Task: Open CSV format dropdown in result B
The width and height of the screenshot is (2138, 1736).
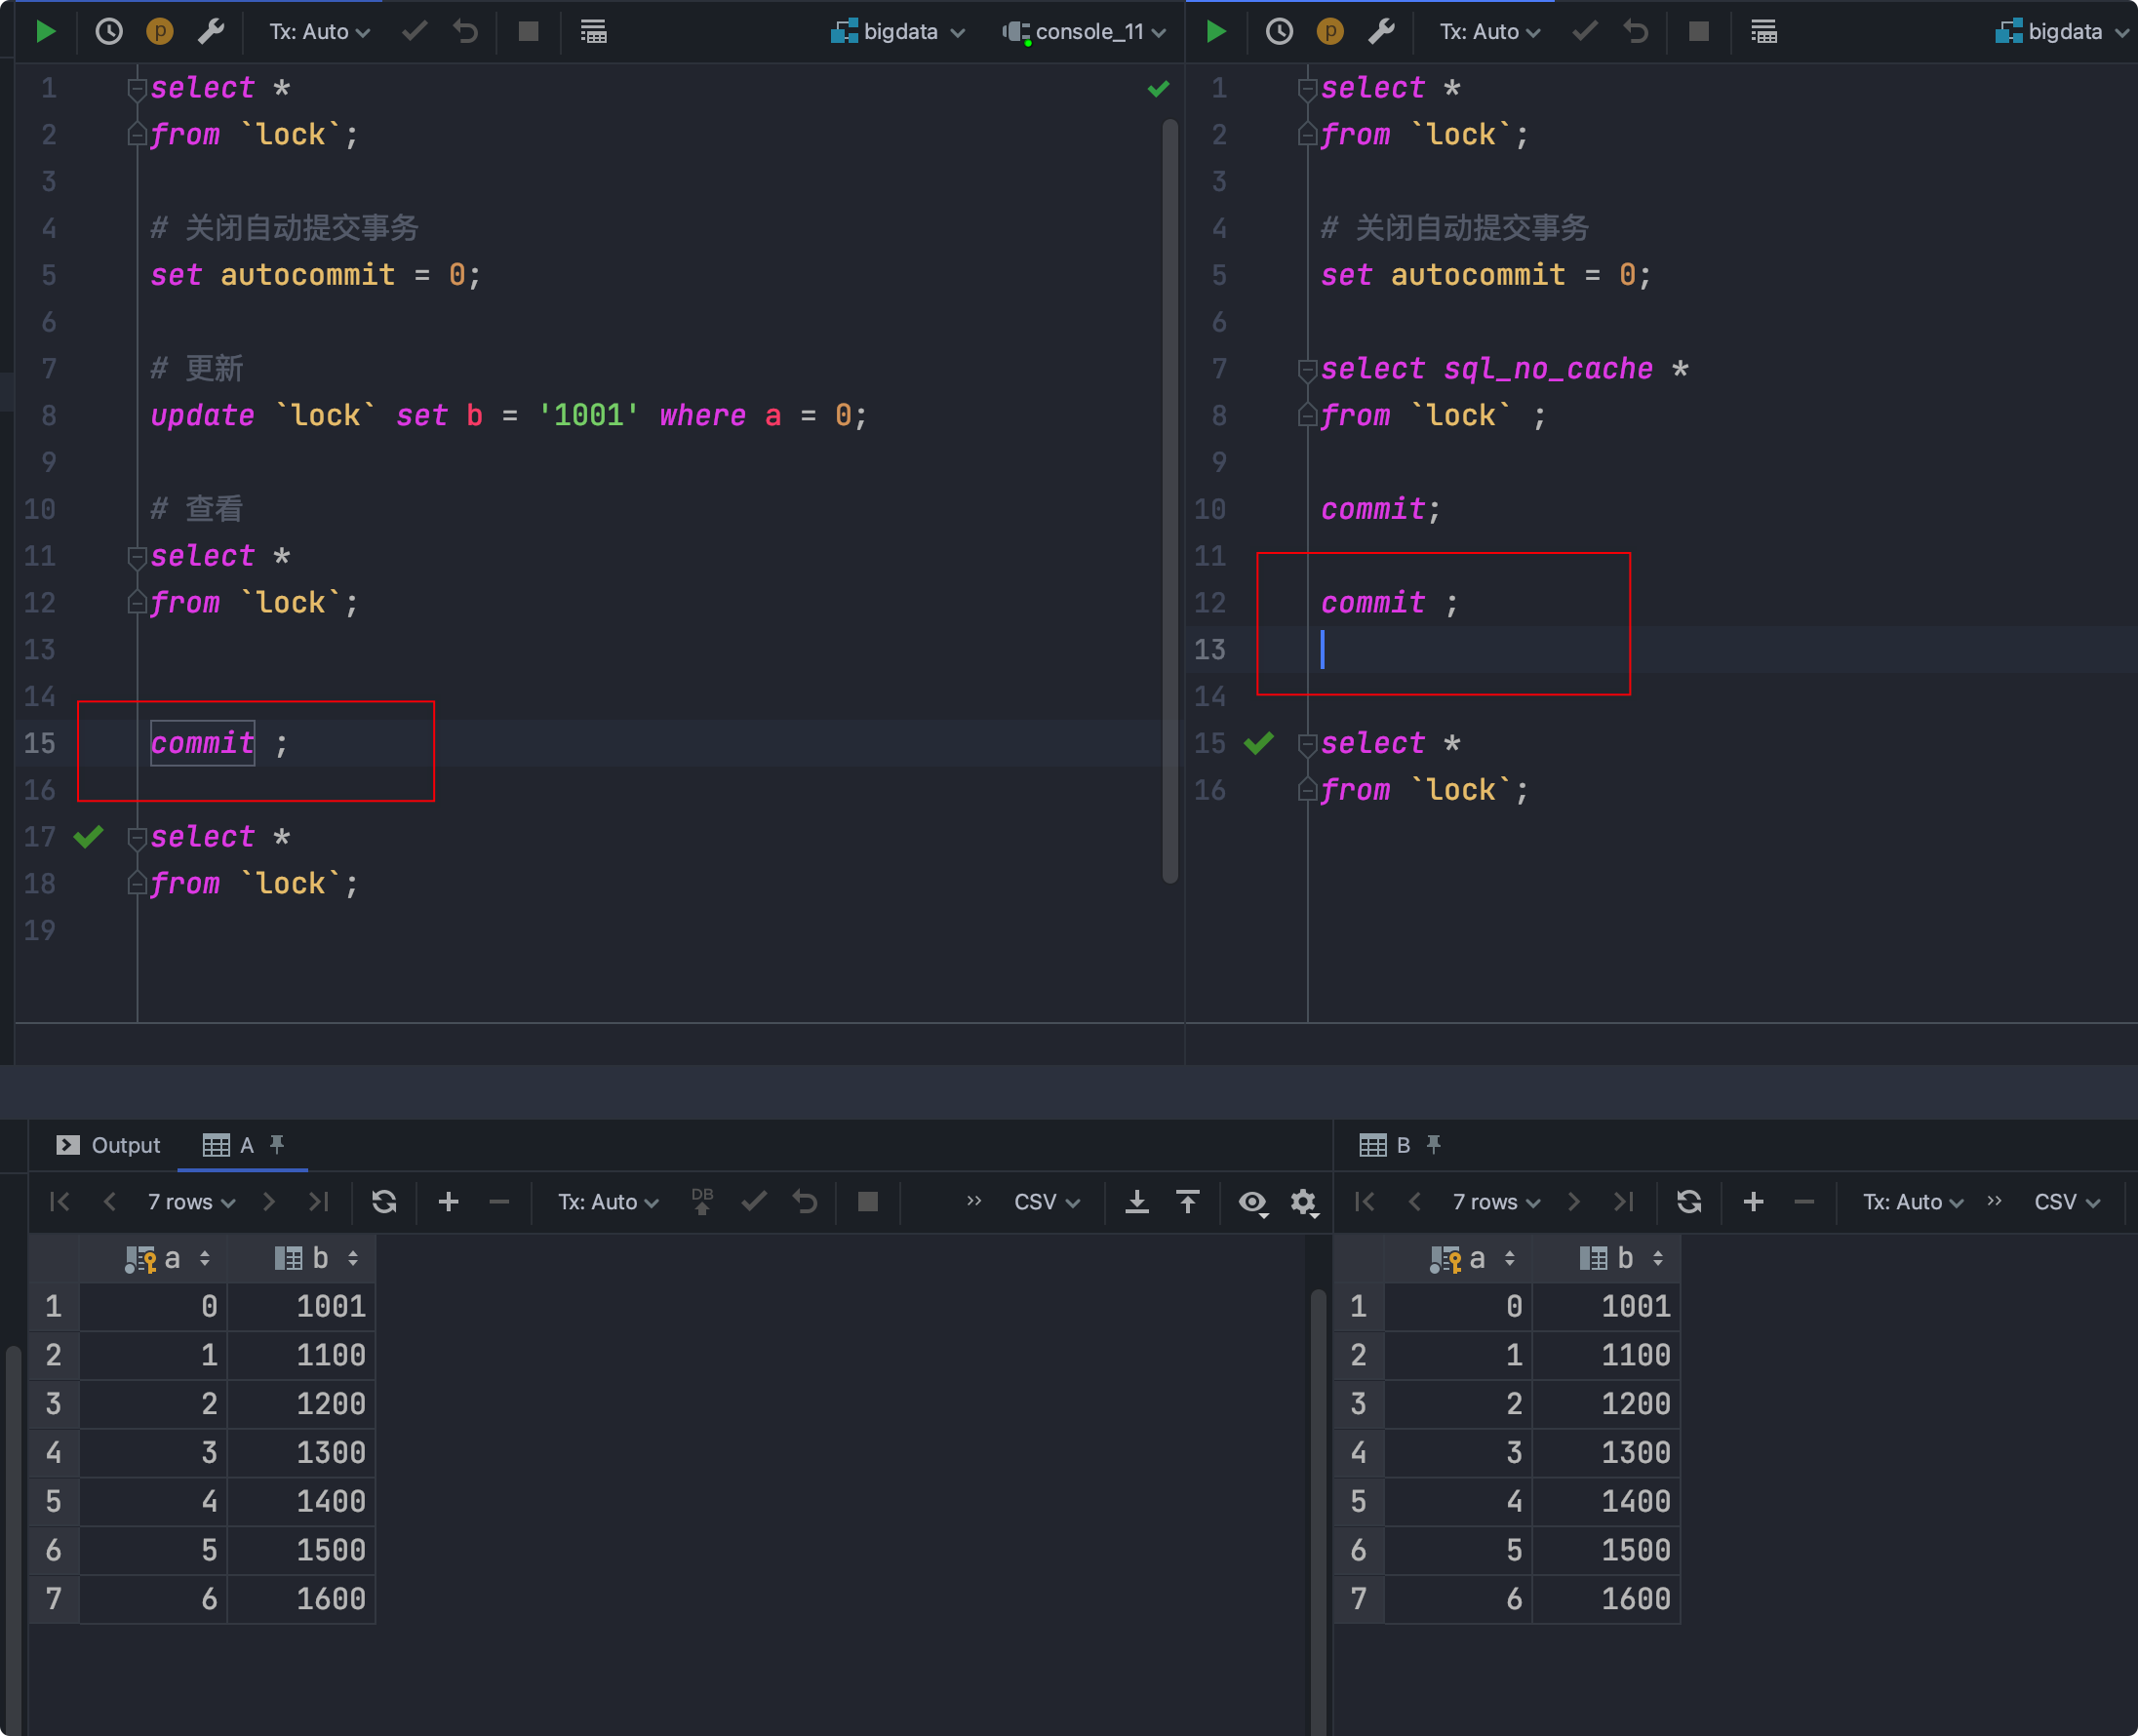Action: point(2066,1201)
